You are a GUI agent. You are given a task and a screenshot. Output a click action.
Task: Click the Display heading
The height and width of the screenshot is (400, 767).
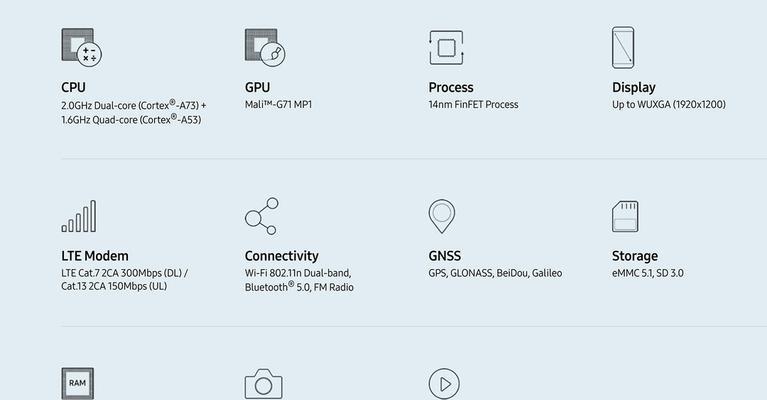click(634, 88)
